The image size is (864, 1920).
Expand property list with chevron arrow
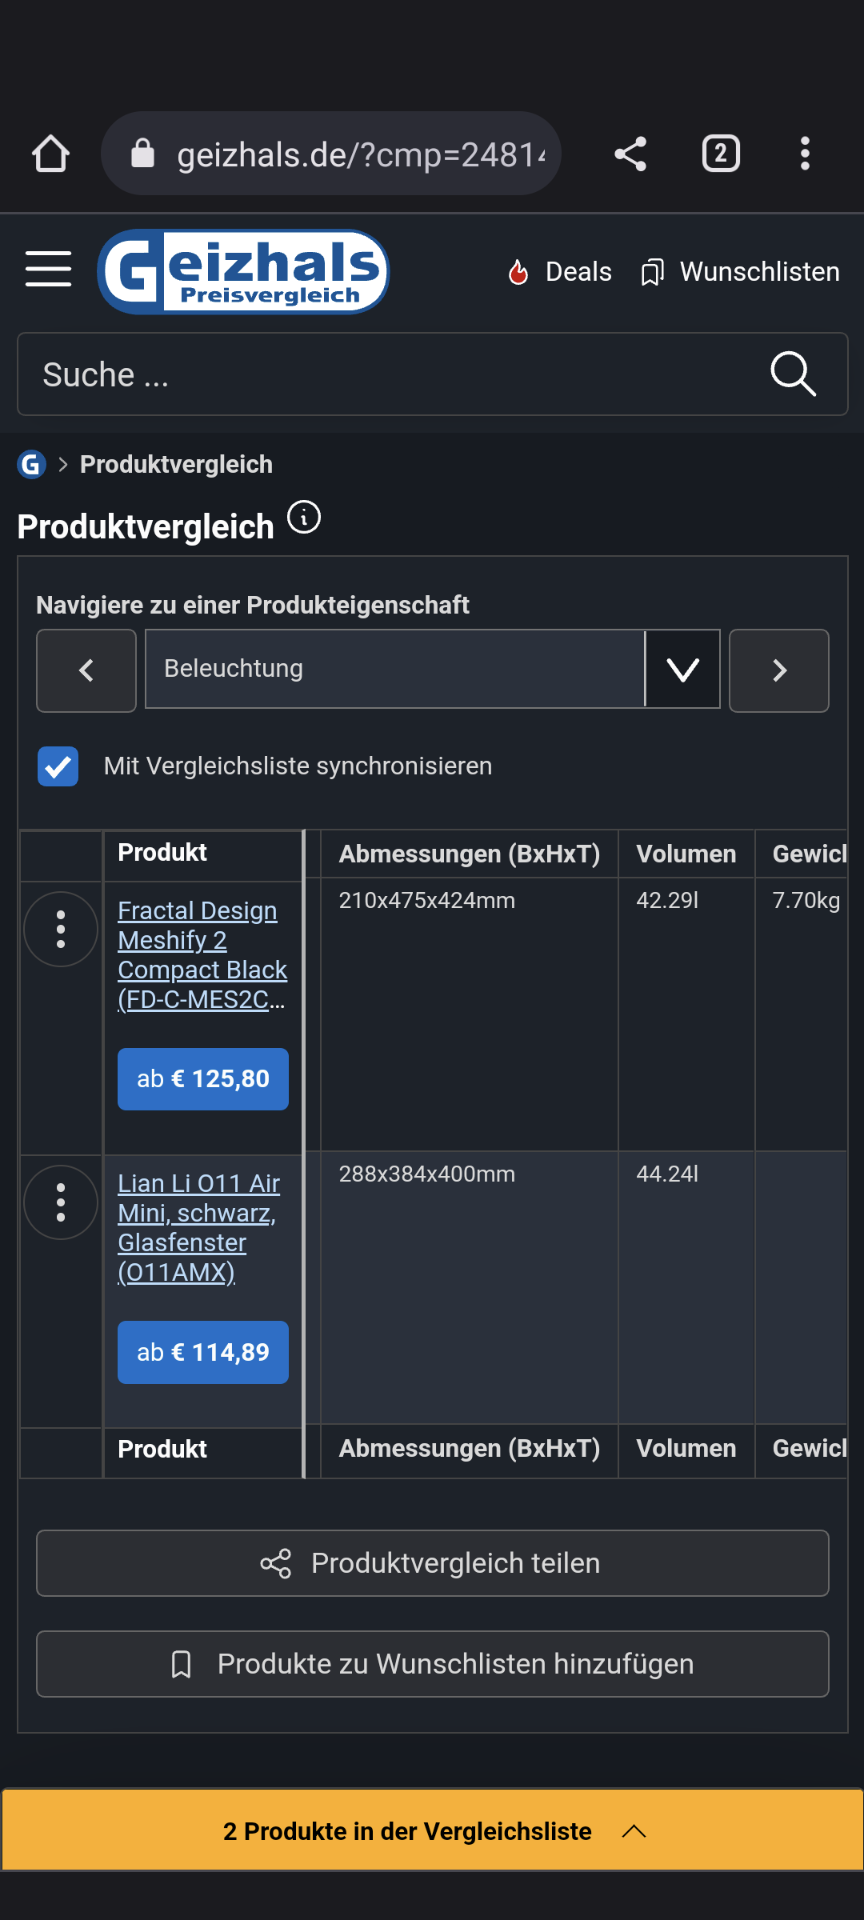(x=683, y=669)
